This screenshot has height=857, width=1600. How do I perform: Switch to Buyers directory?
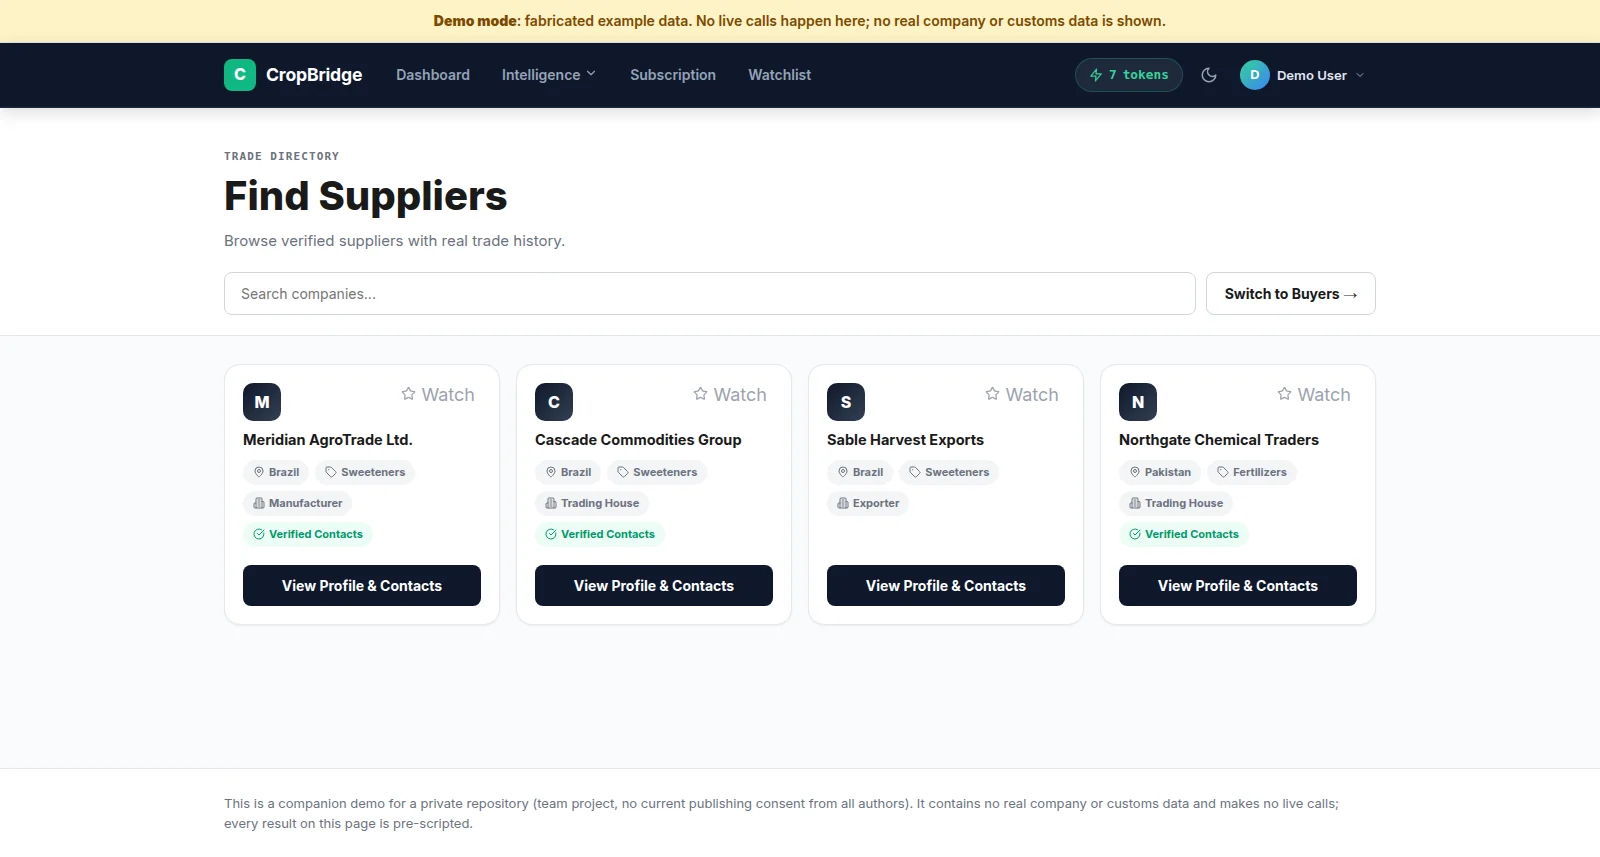(x=1291, y=294)
